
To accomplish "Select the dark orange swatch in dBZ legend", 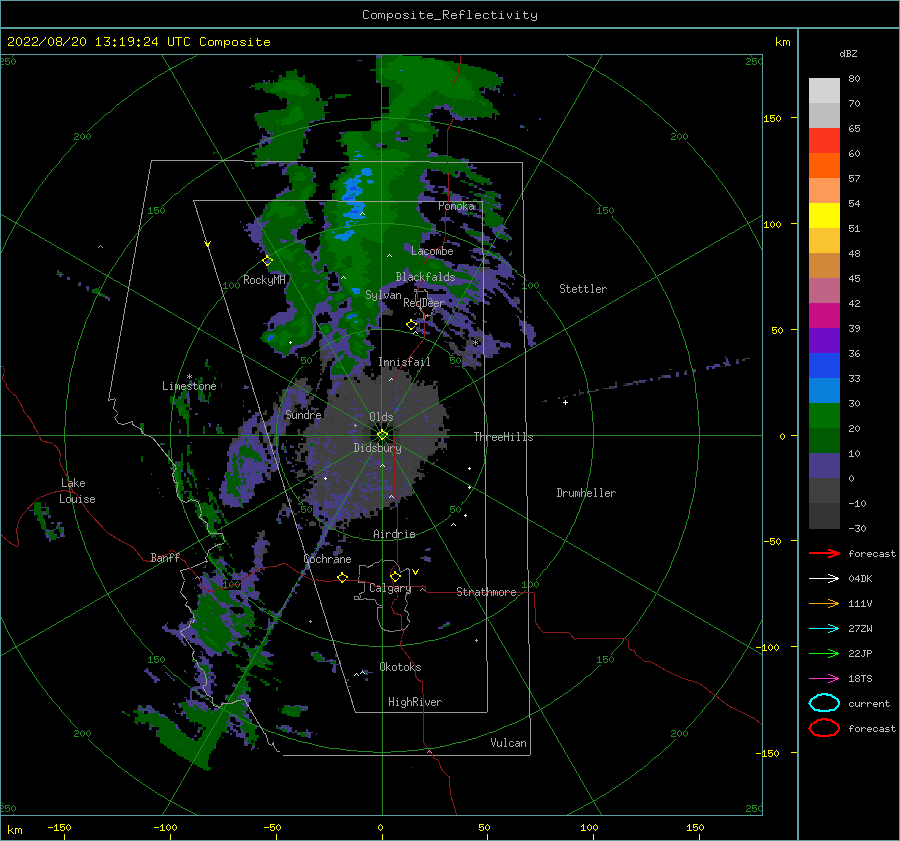I will pyautogui.click(x=824, y=165).
